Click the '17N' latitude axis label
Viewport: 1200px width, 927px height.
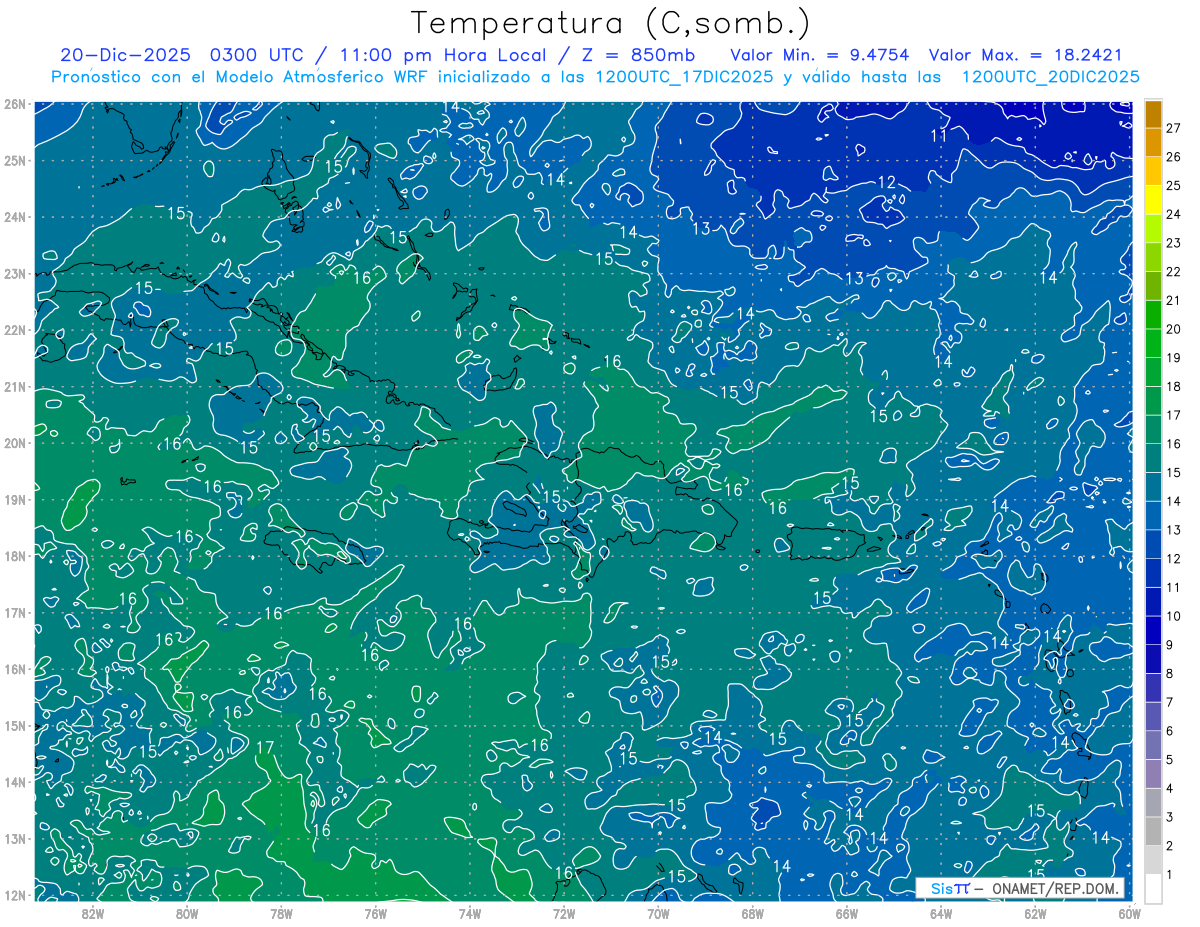(15, 612)
